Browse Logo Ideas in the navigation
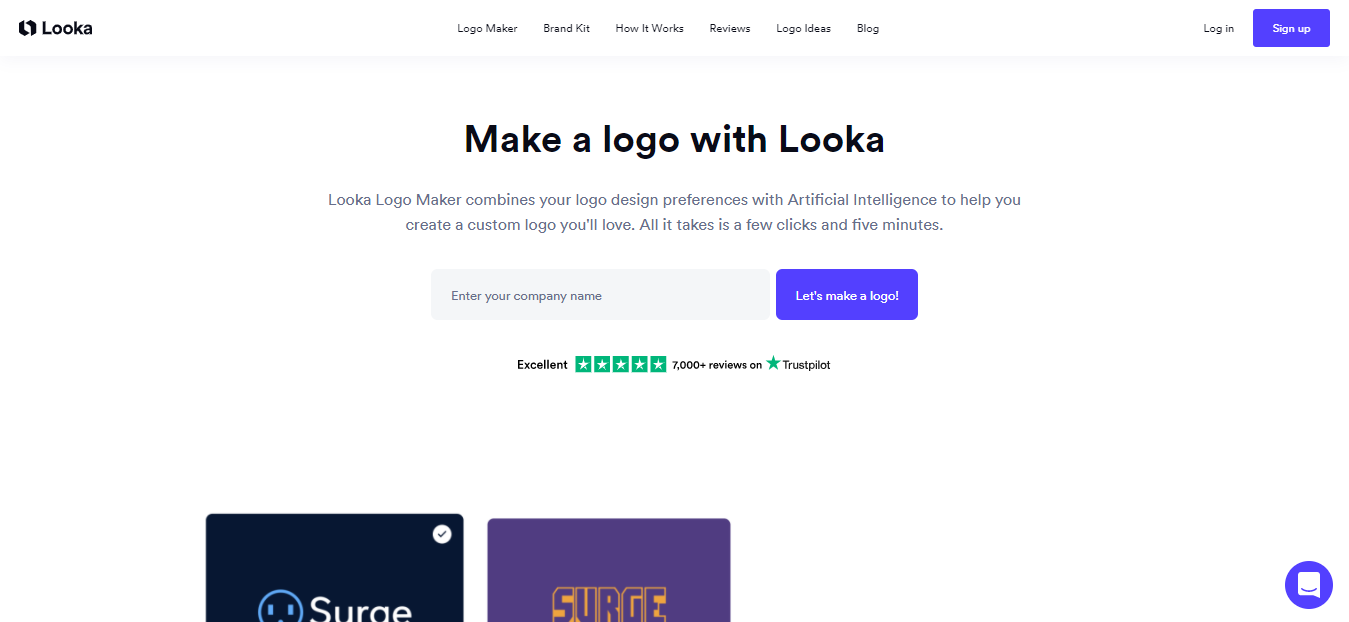The image size is (1349, 622). pos(804,28)
